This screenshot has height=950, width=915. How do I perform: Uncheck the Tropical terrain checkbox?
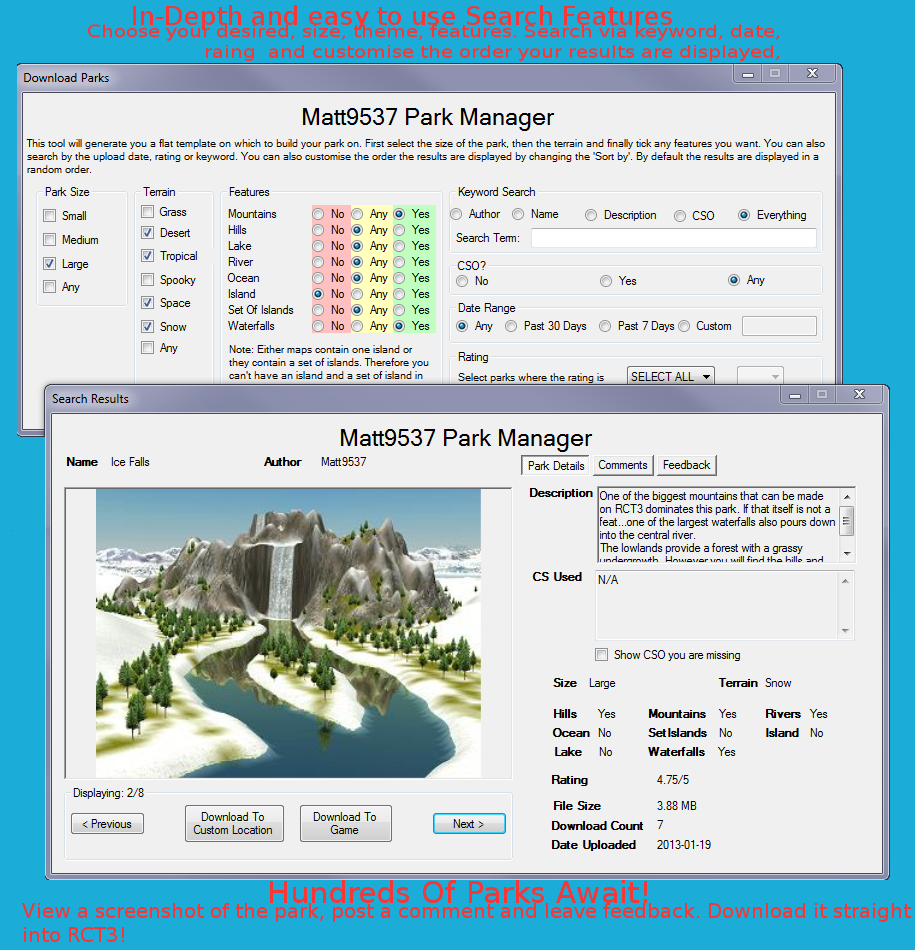click(x=147, y=256)
